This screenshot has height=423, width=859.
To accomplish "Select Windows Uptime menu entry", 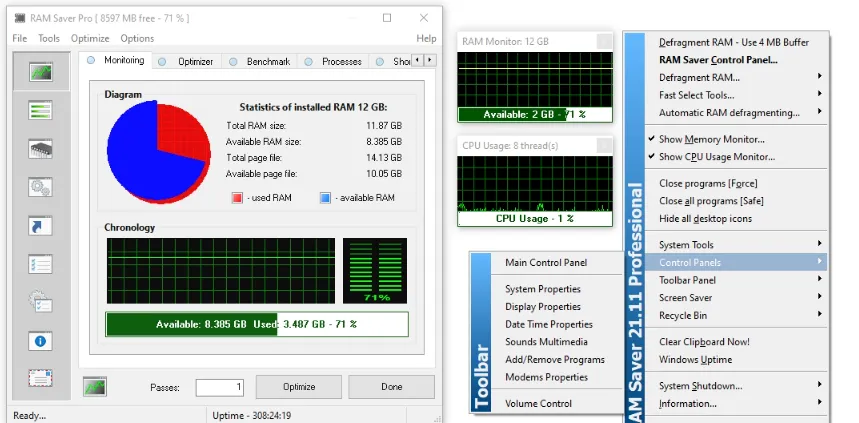I will tap(736, 359).
